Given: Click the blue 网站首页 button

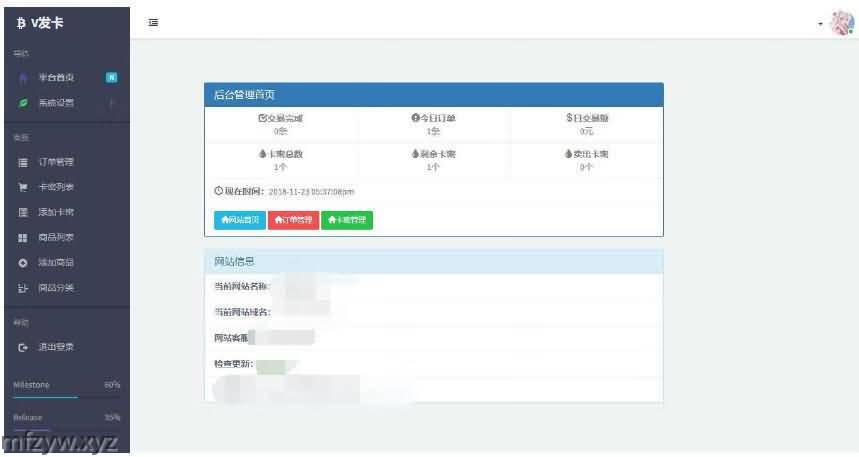Looking at the screenshot, I should 239,220.
